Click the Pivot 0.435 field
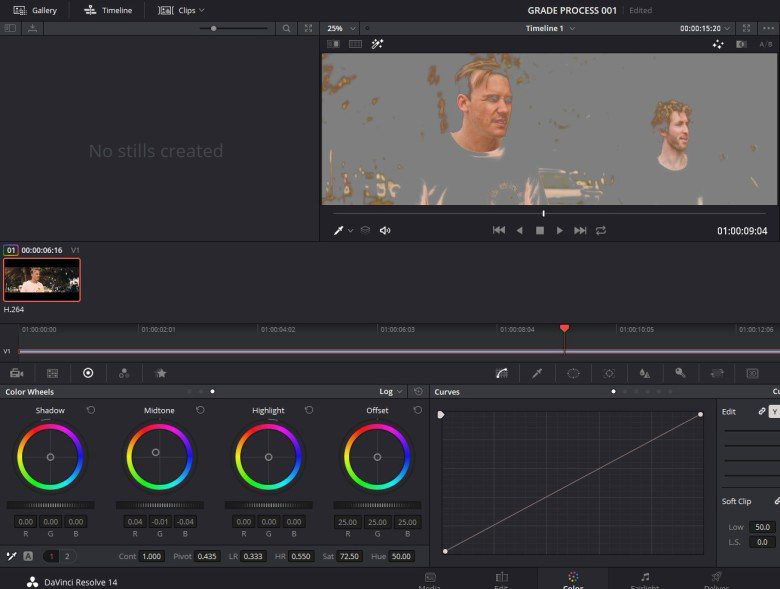Screen dimensions: 780x589 207,556
